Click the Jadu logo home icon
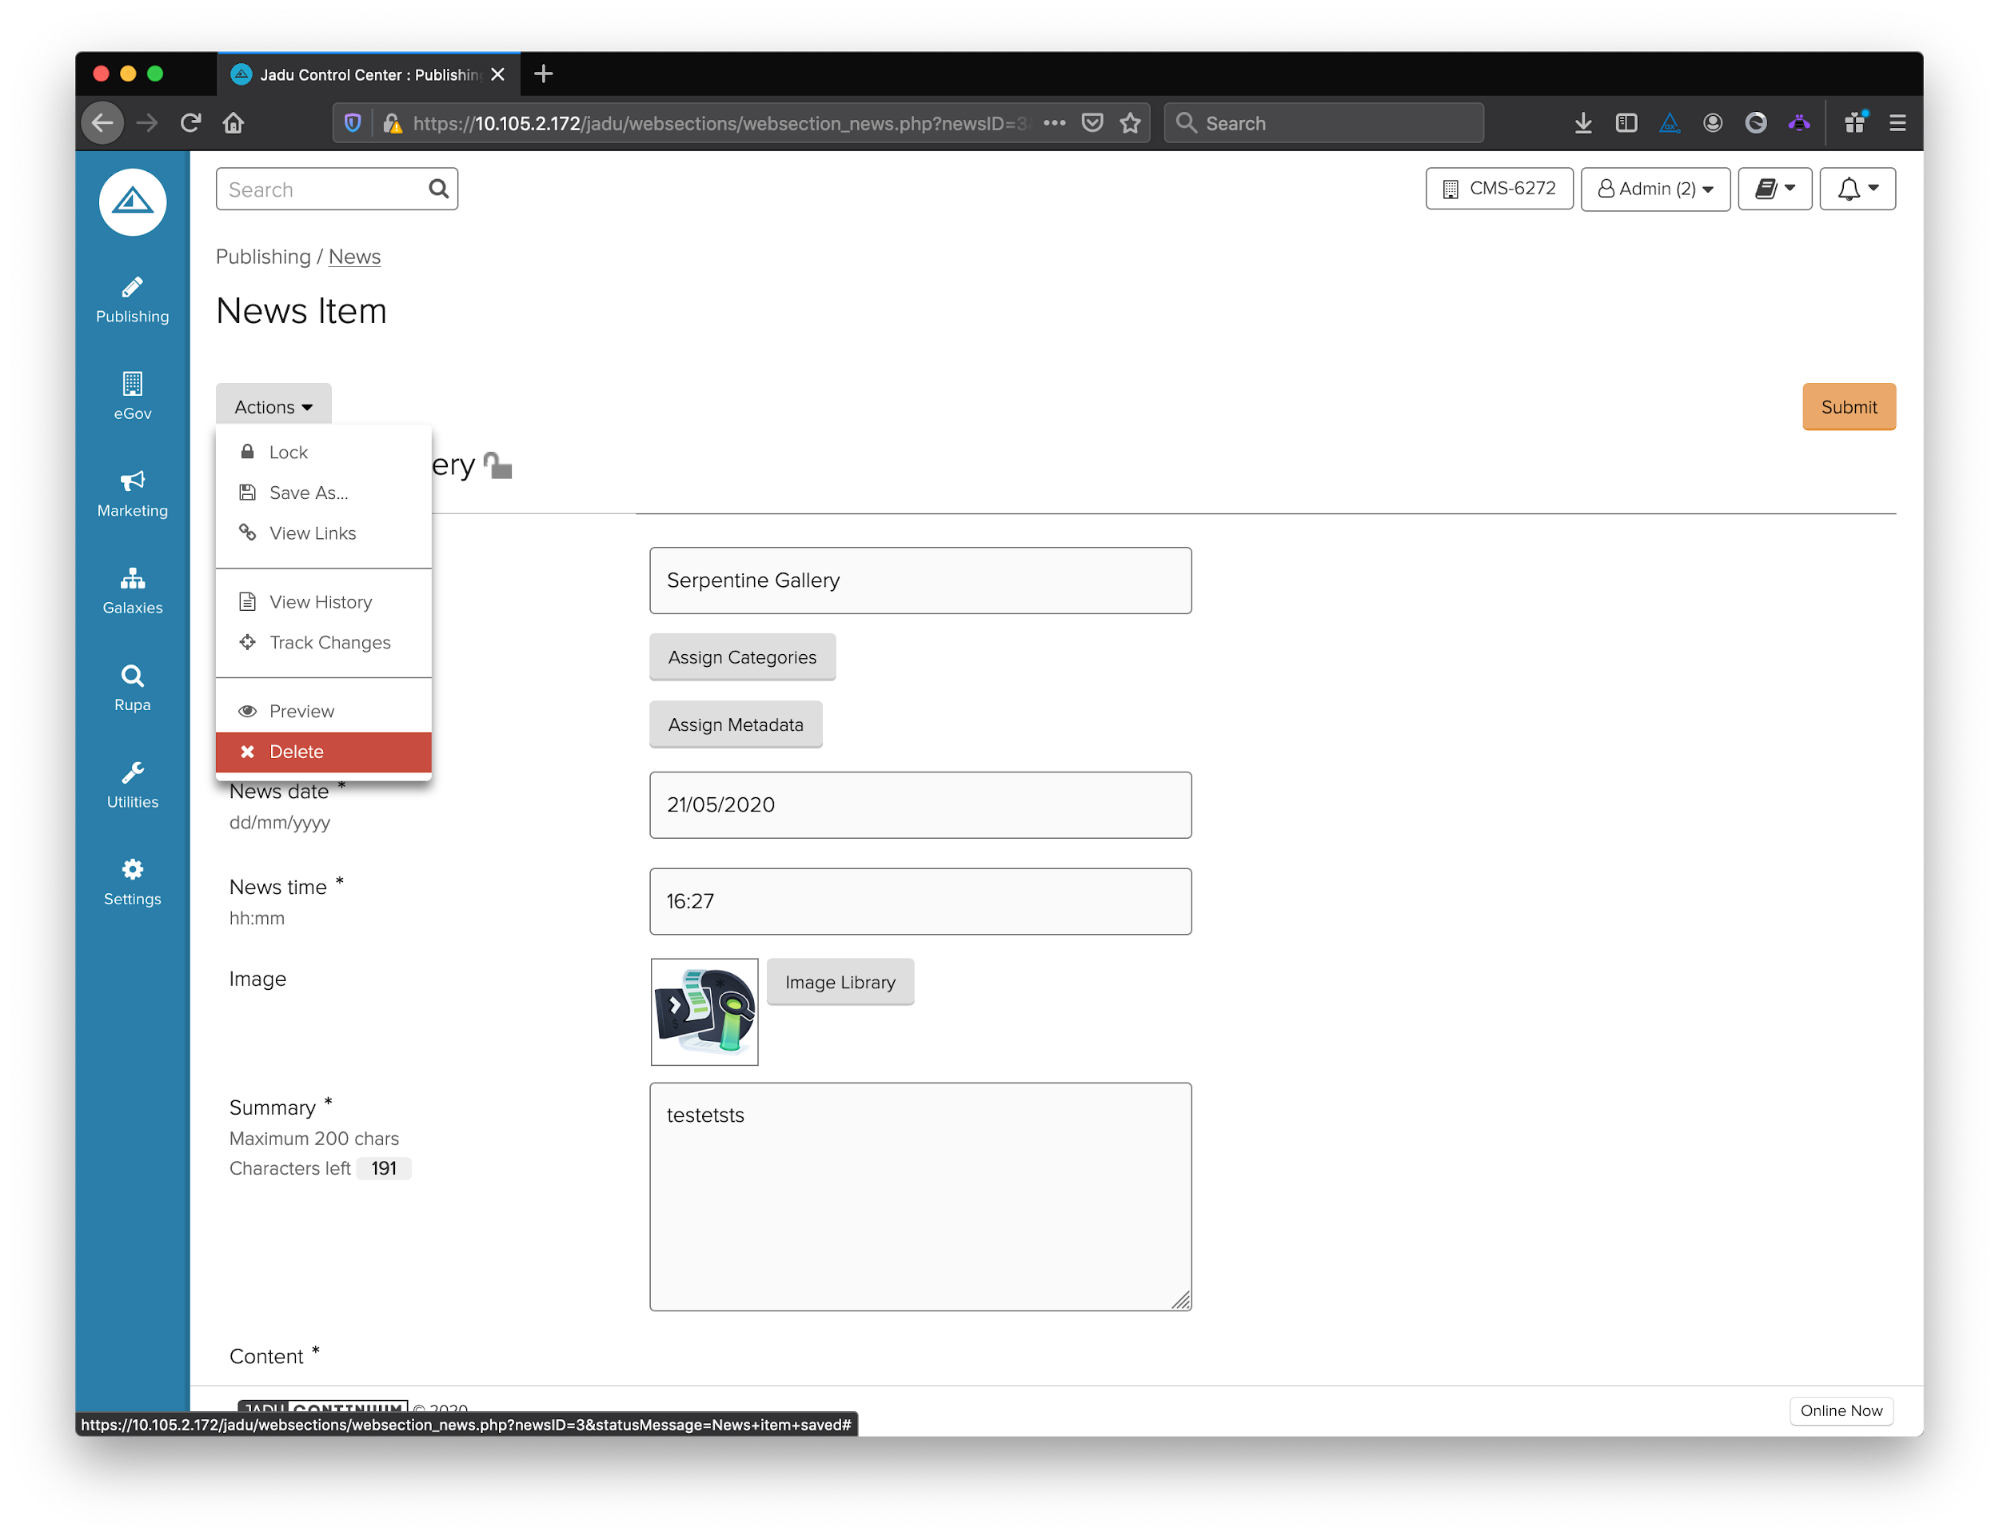 point(132,202)
